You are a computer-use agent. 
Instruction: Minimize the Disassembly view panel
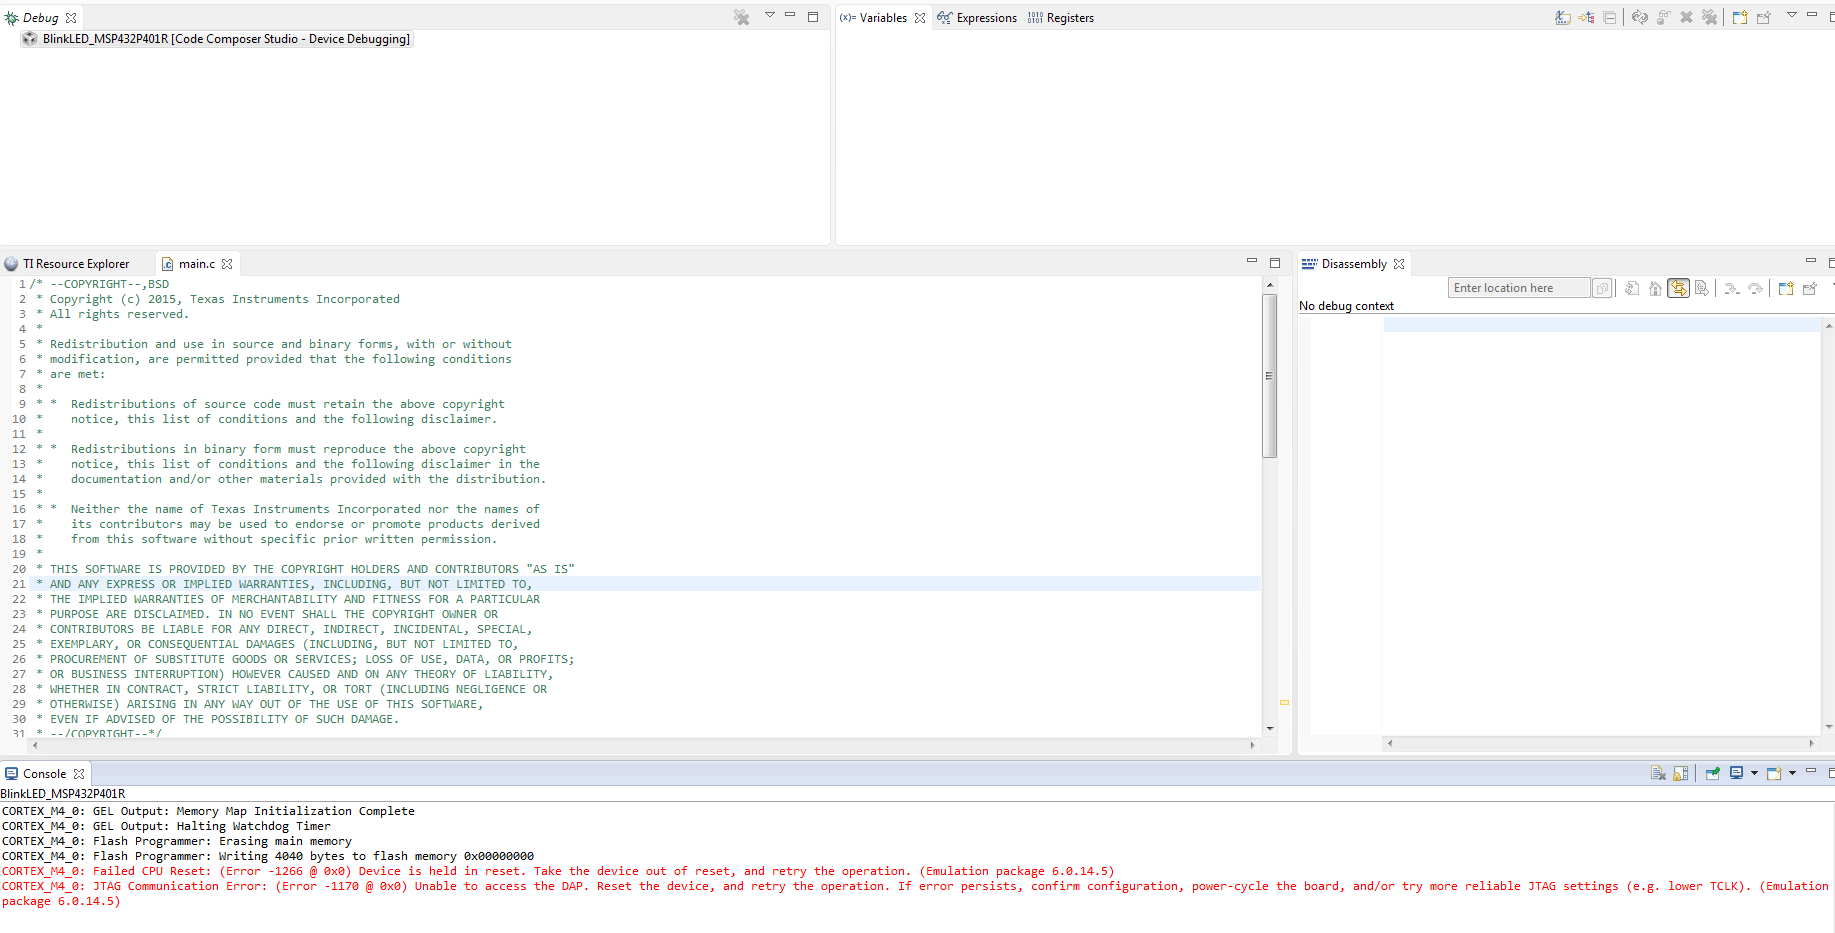[1811, 261]
